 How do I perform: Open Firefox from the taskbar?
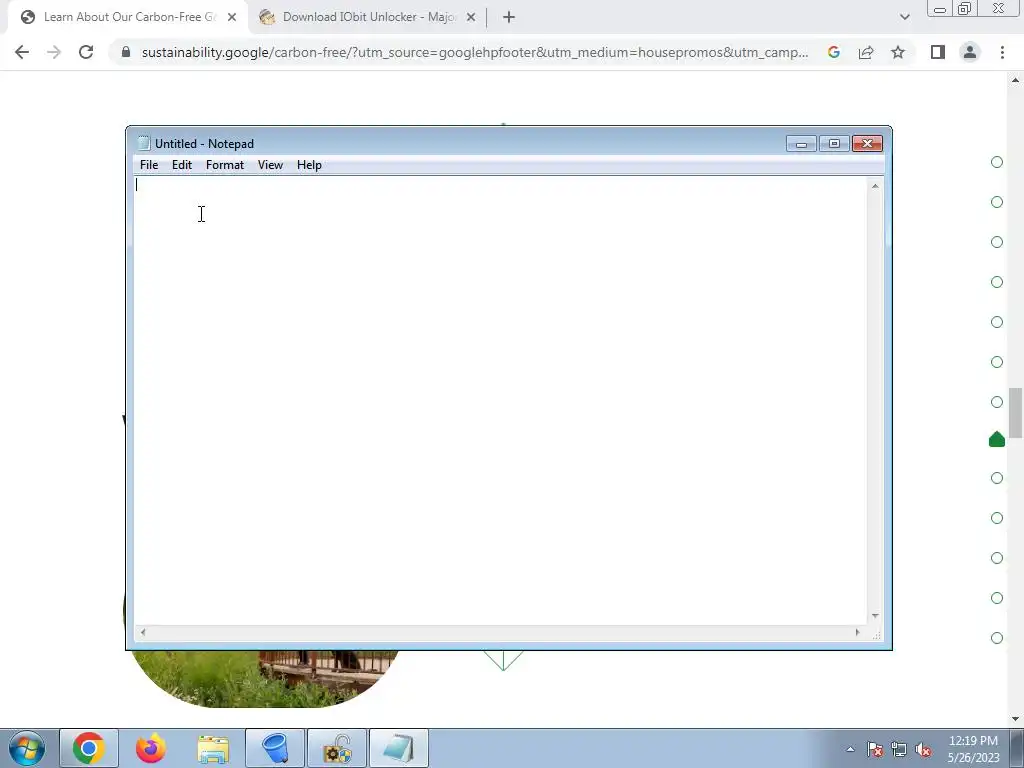tap(151, 748)
